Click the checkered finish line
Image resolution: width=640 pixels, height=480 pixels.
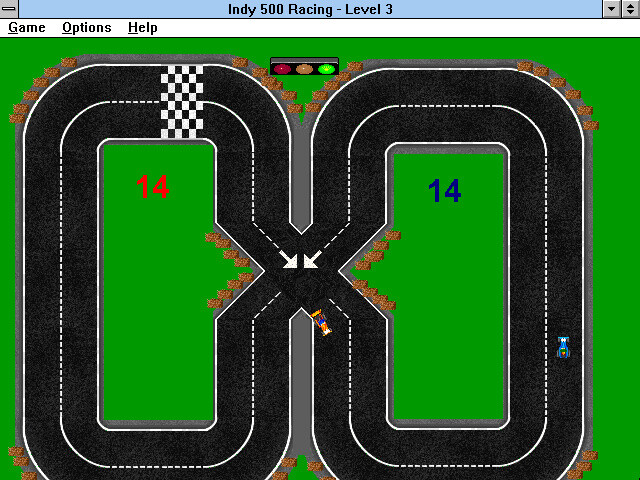tap(182, 102)
